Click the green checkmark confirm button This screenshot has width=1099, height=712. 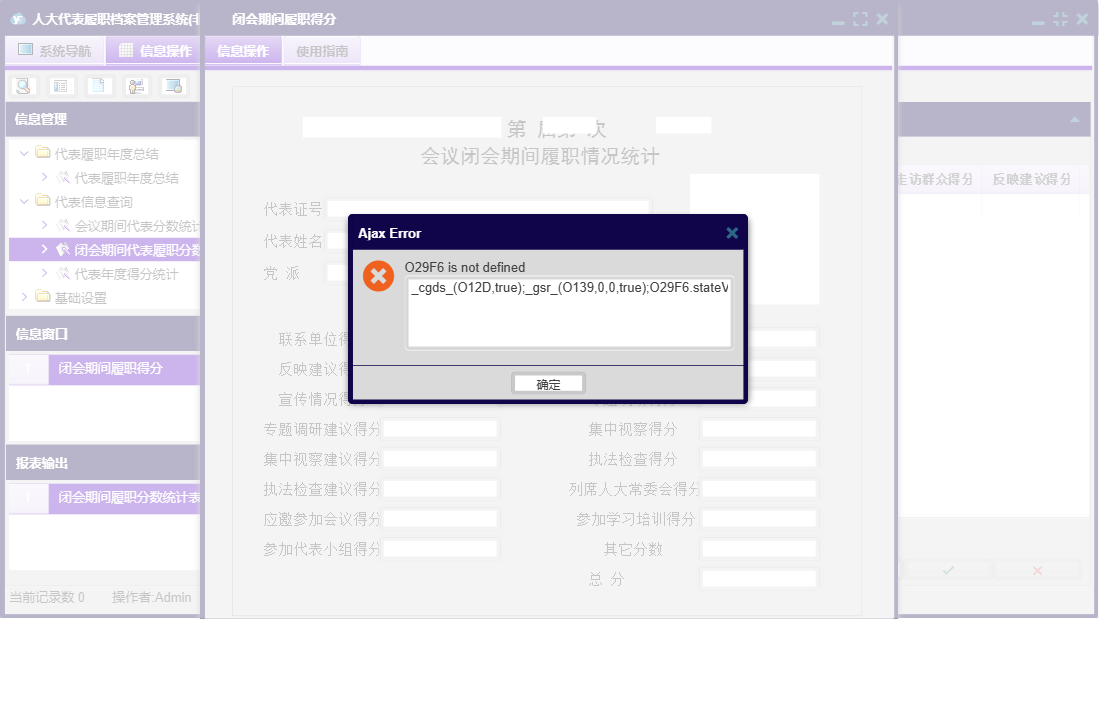(946, 569)
